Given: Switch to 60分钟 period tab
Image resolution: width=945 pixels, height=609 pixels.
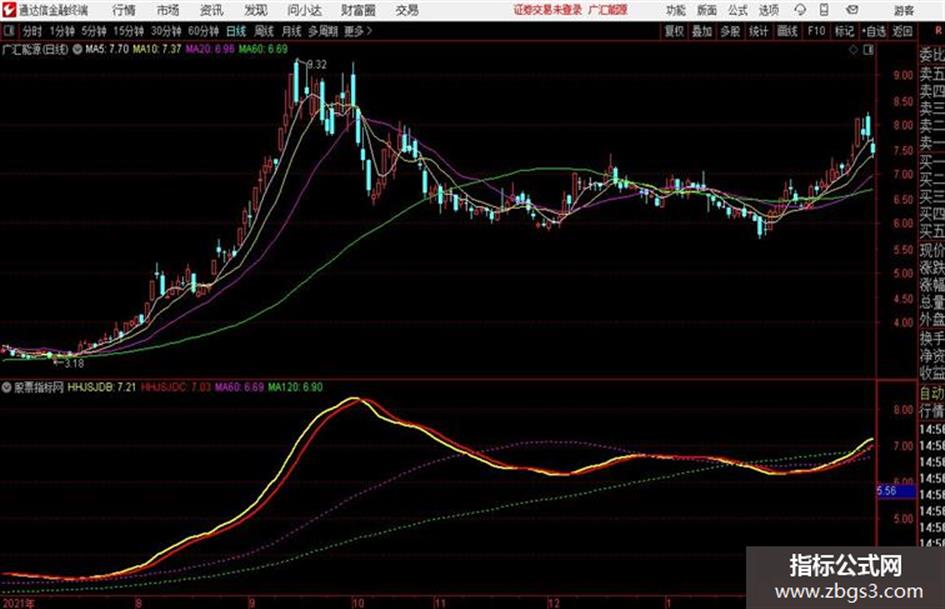Looking at the screenshot, I should tap(204, 31).
